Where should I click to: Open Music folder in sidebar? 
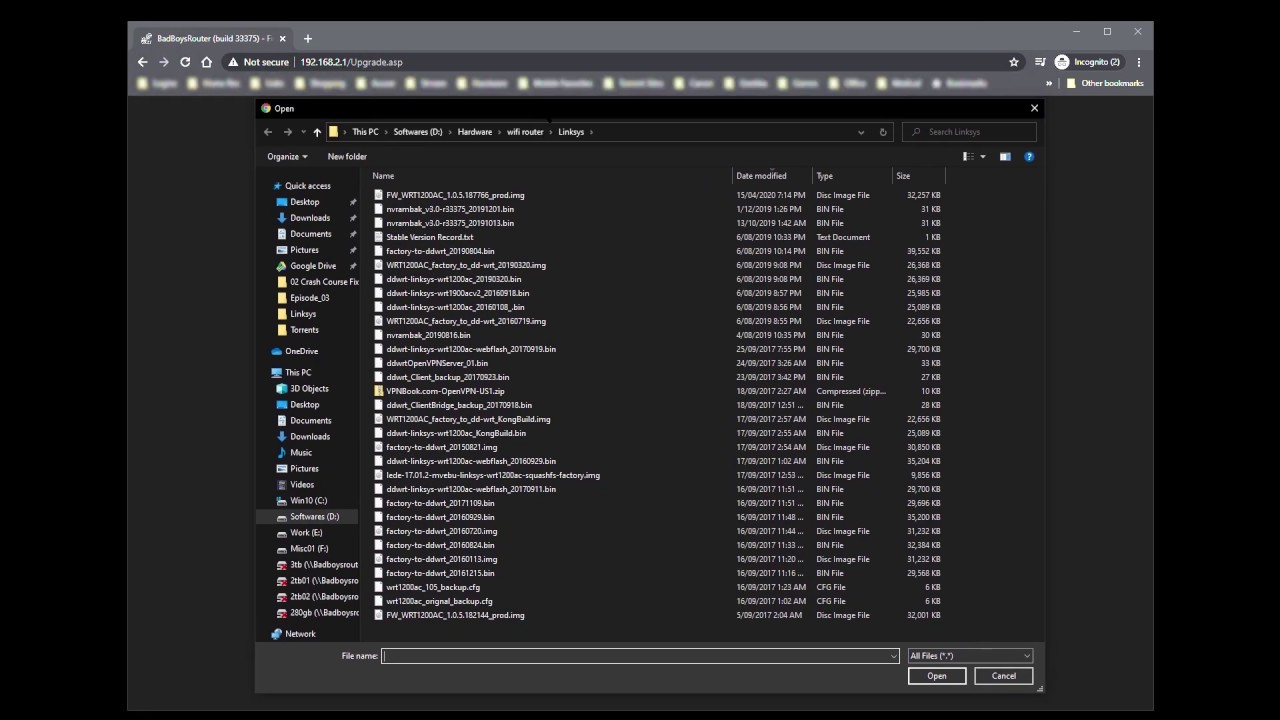click(x=301, y=453)
